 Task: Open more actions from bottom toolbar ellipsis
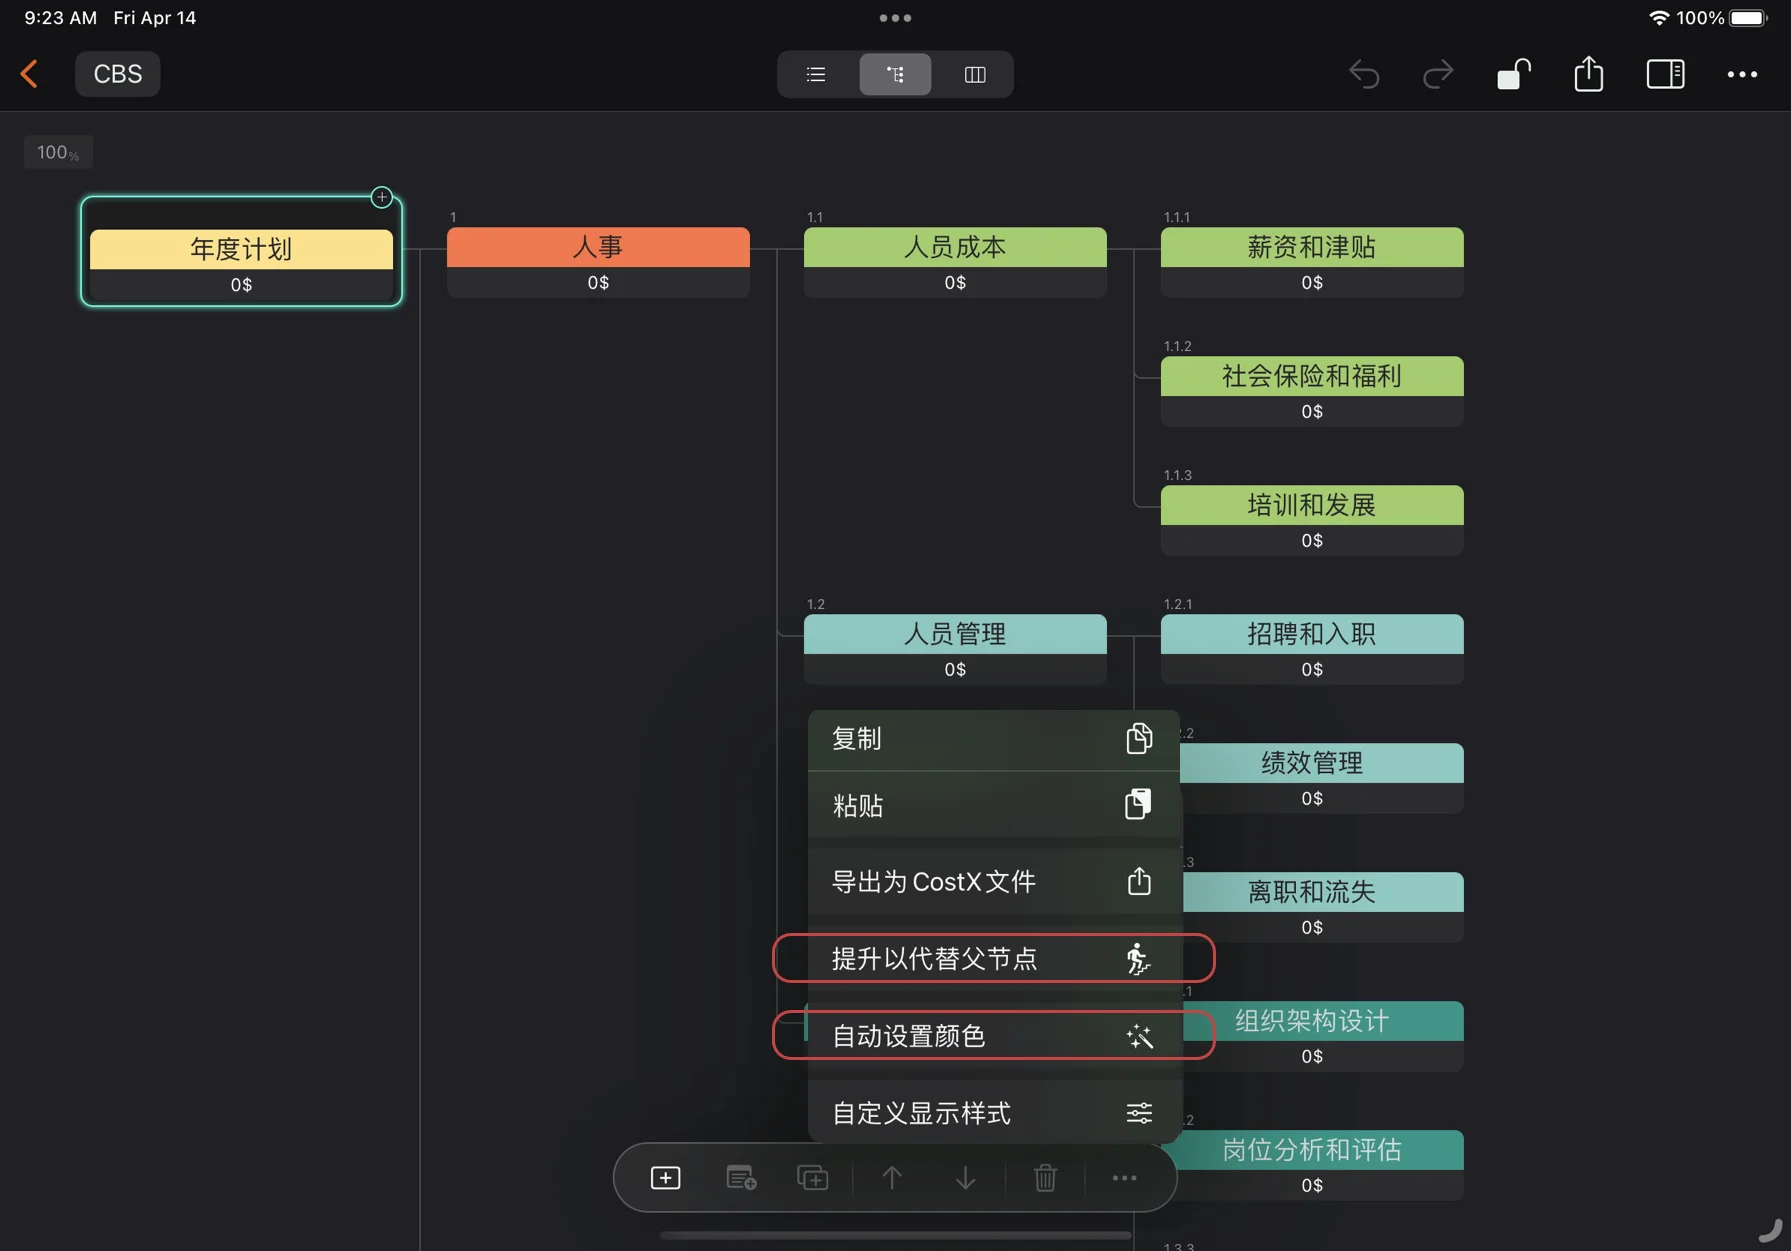pyautogui.click(x=1123, y=1177)
